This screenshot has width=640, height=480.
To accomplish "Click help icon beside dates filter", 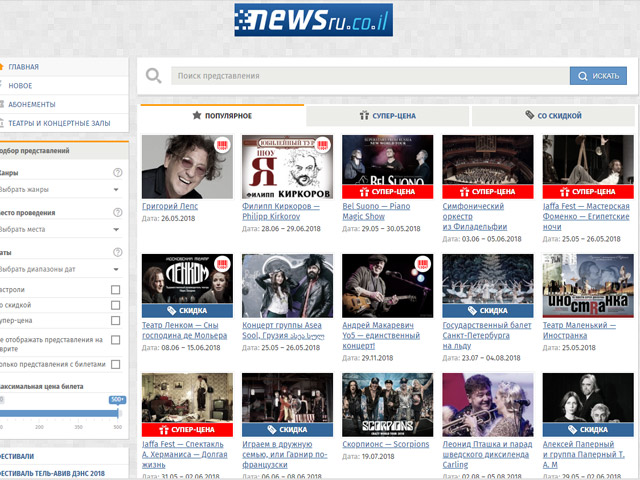I will click(118, 254).
